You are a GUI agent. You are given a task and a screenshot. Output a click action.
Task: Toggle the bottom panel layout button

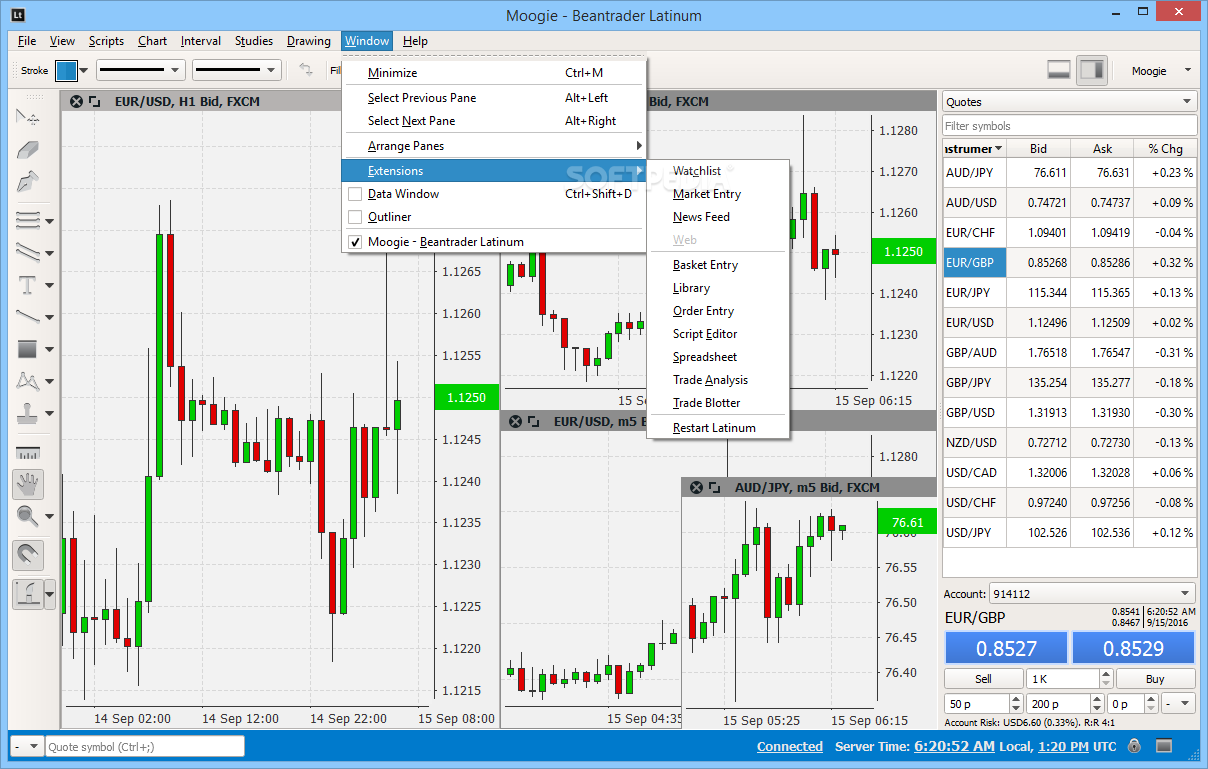coord(1059,70)
